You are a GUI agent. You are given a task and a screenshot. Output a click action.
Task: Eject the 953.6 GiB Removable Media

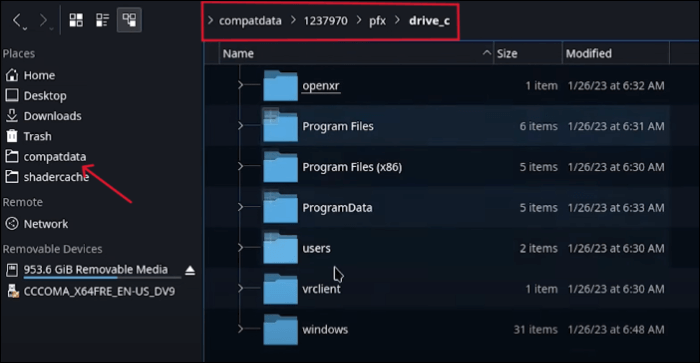(190, 270)
